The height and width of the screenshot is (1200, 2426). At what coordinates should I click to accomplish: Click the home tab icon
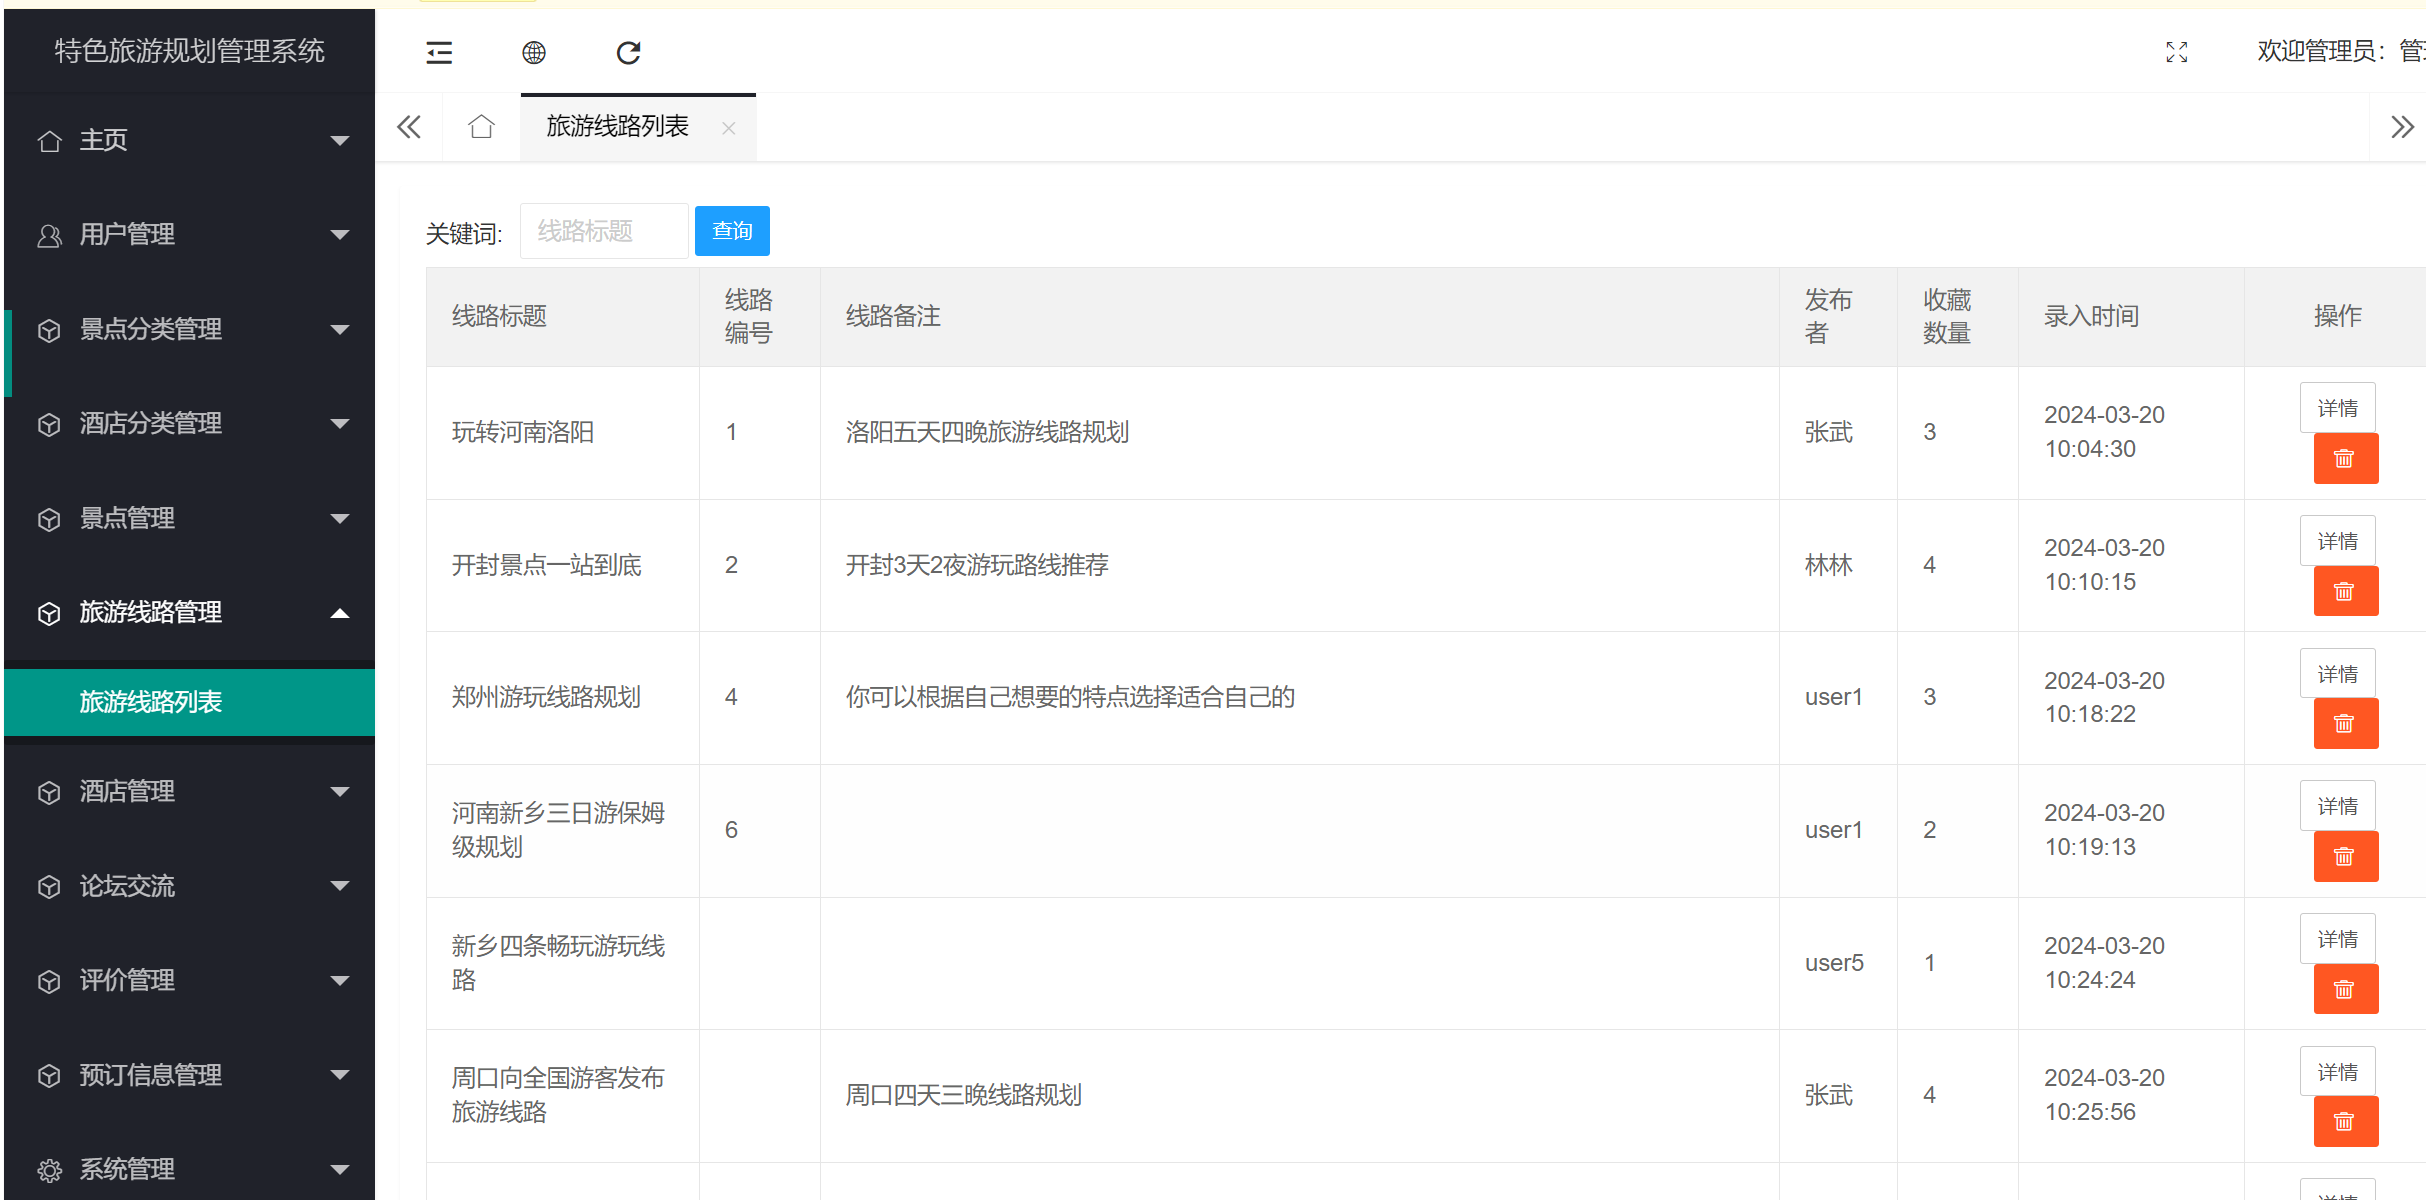[481, 127]
